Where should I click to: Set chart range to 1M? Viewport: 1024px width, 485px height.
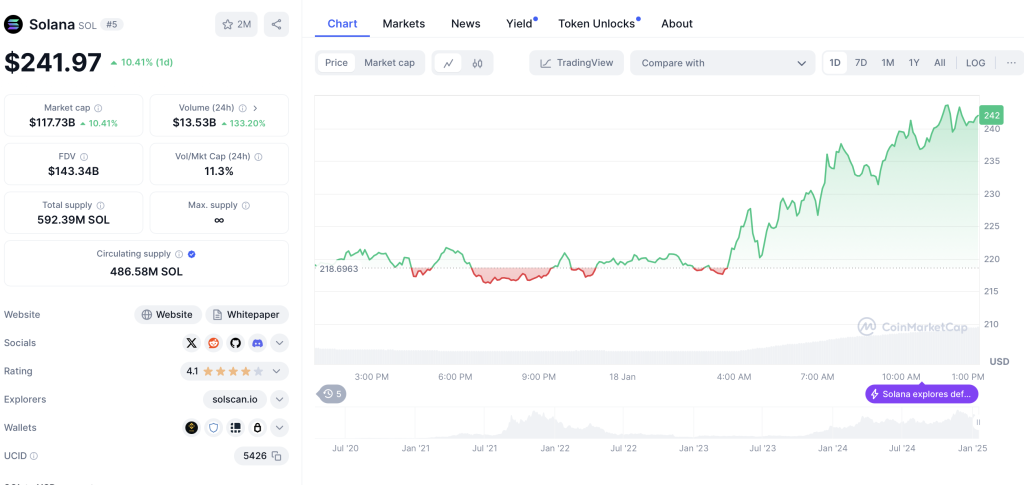[x=888, y=63]
